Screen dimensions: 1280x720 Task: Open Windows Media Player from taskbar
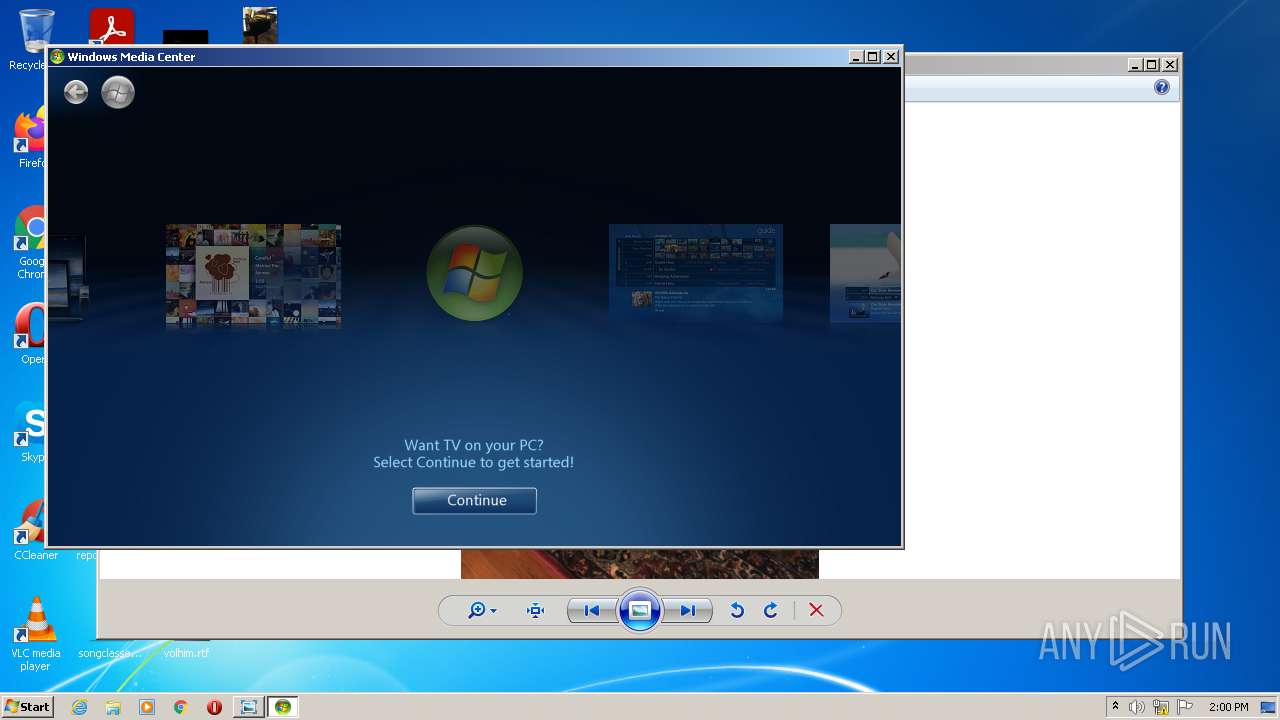(147, 707)
